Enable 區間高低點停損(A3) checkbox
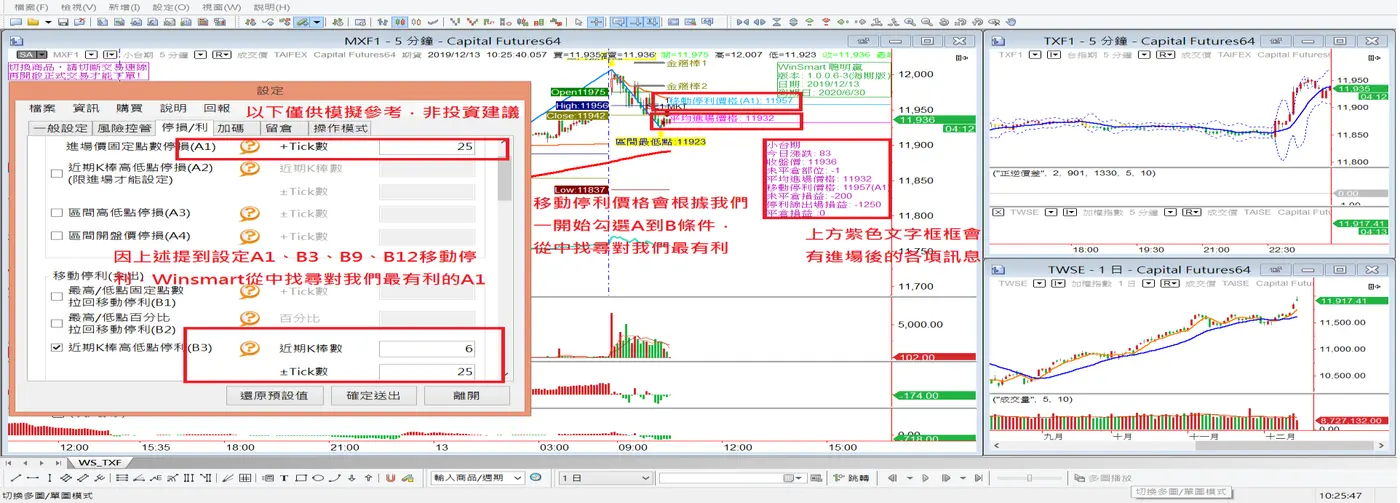Image resolution: width=1400 pixels, height=503 pixels. (56, 213)
